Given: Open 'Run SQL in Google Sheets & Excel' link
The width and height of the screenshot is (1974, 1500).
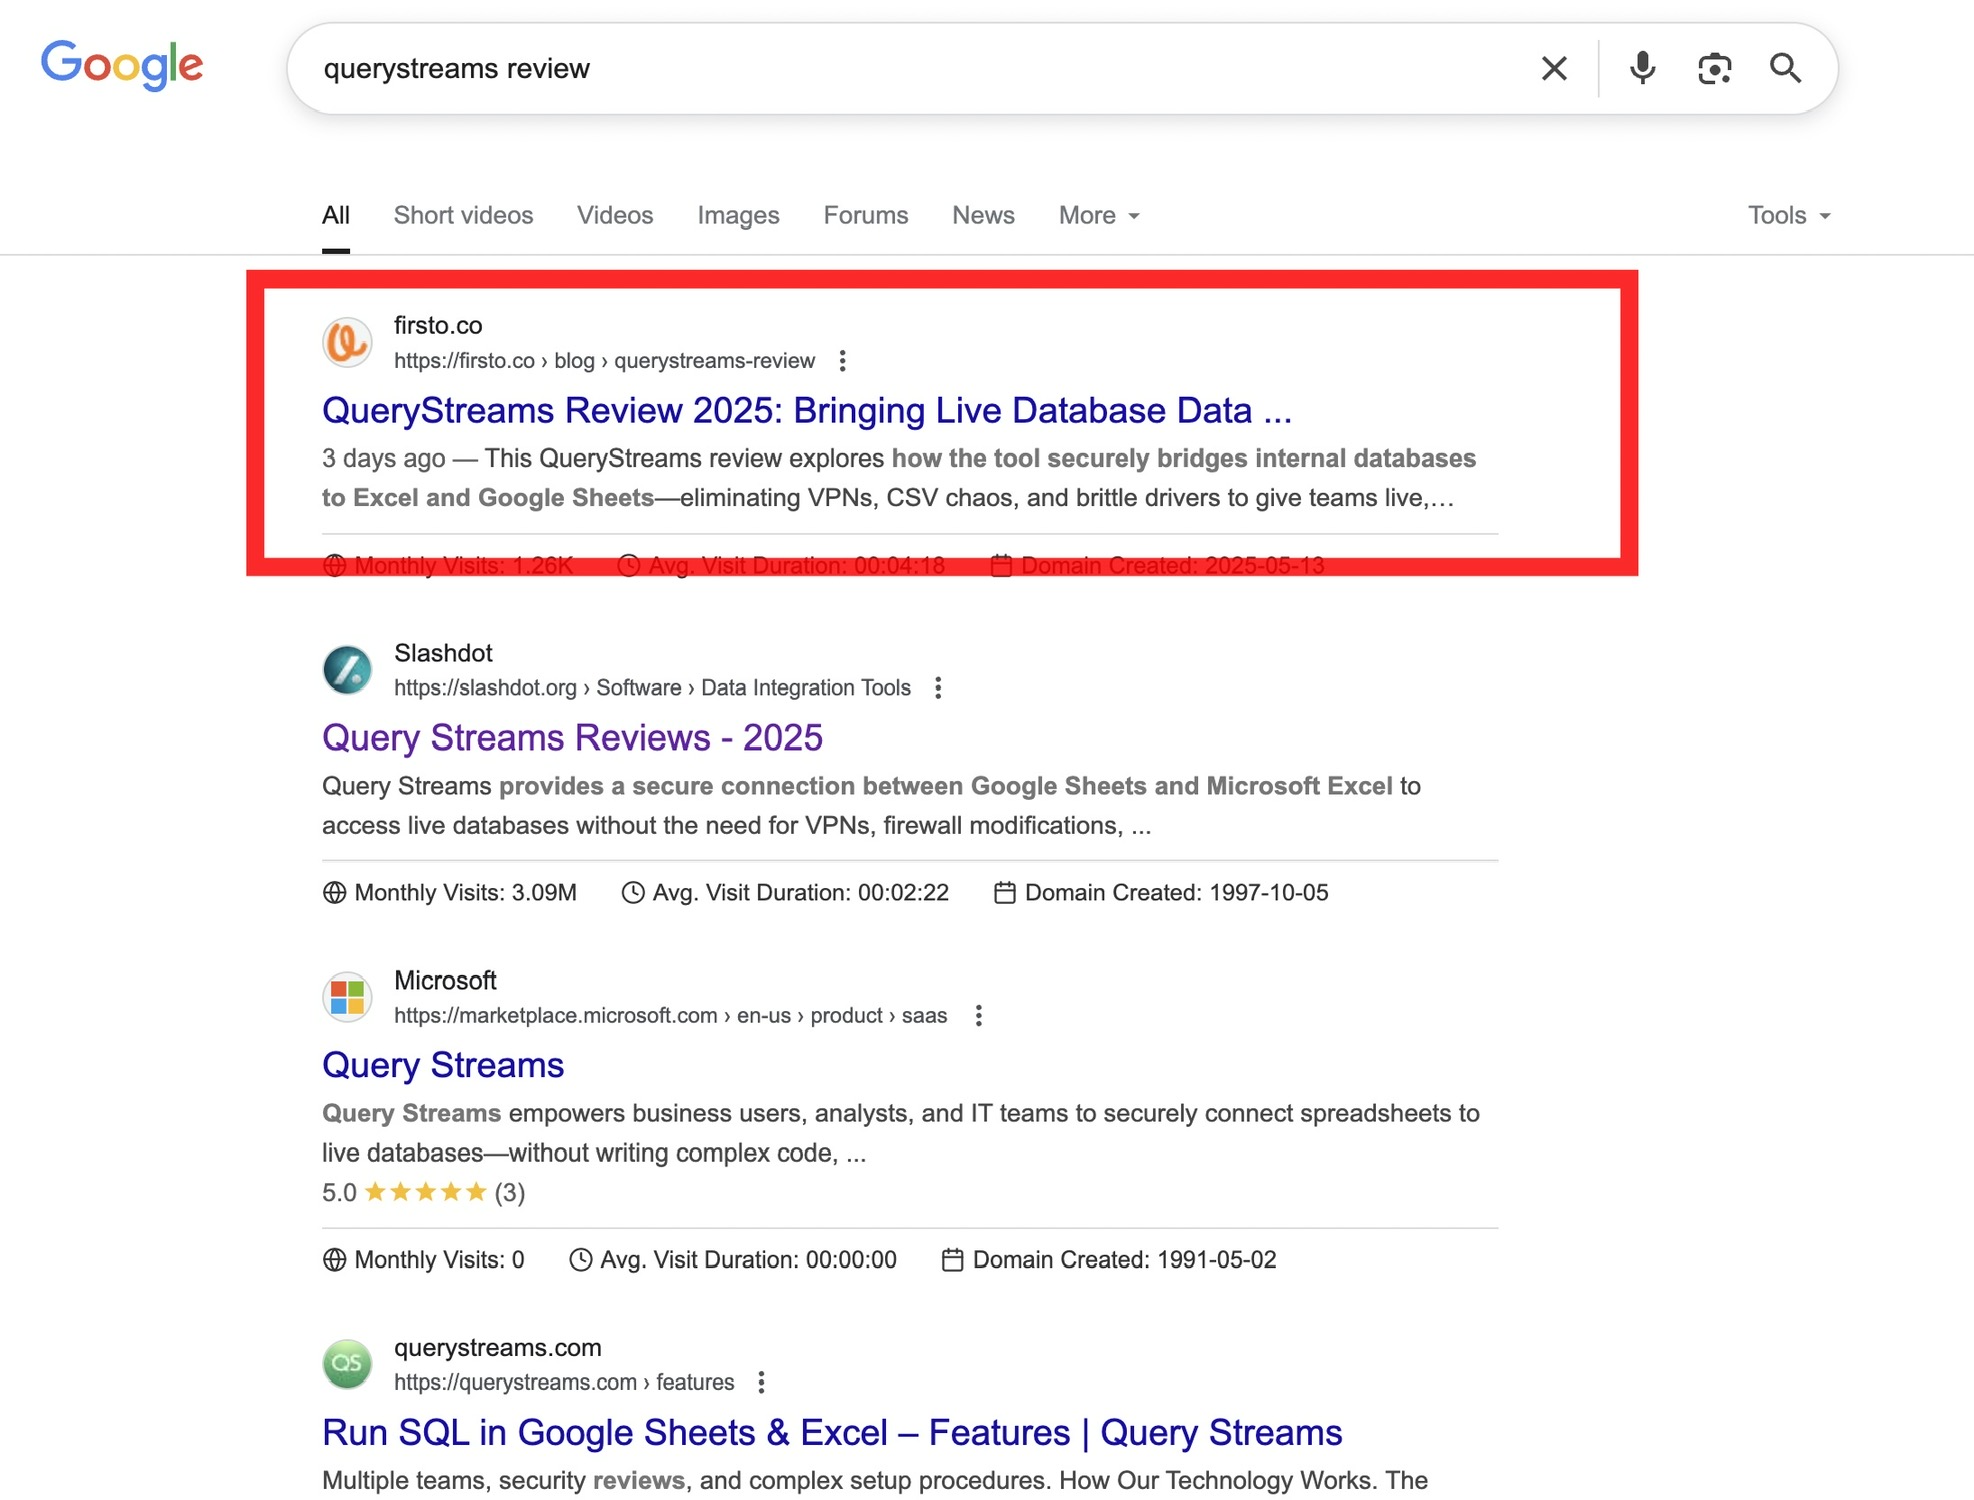Looking at the screenshot, I should click(832, 1433).
